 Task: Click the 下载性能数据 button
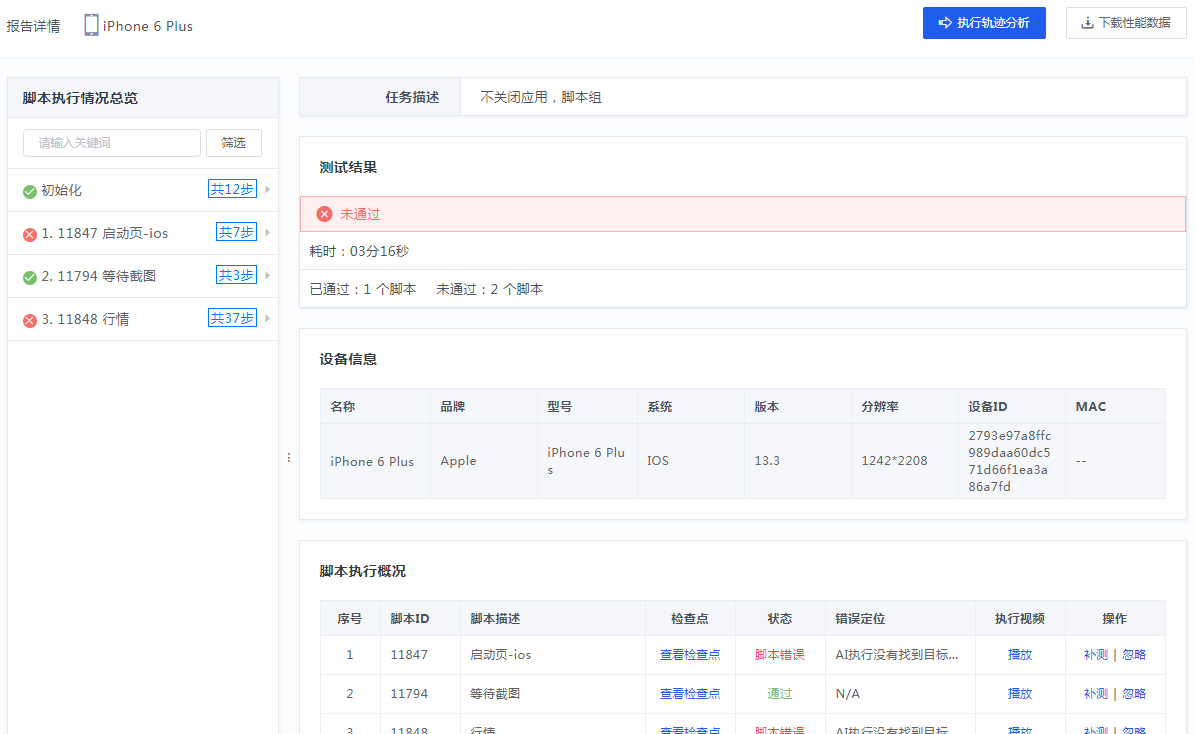1126,23
